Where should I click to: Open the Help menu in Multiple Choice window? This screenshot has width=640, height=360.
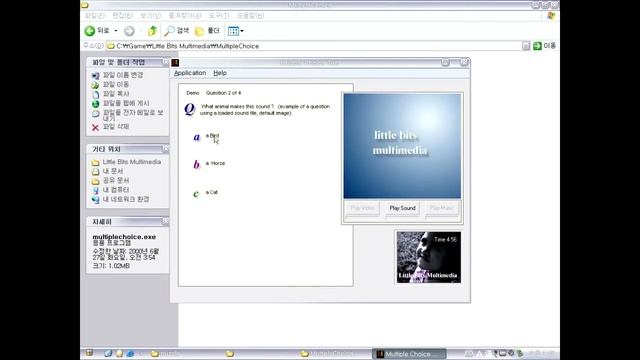coord(220,73)
